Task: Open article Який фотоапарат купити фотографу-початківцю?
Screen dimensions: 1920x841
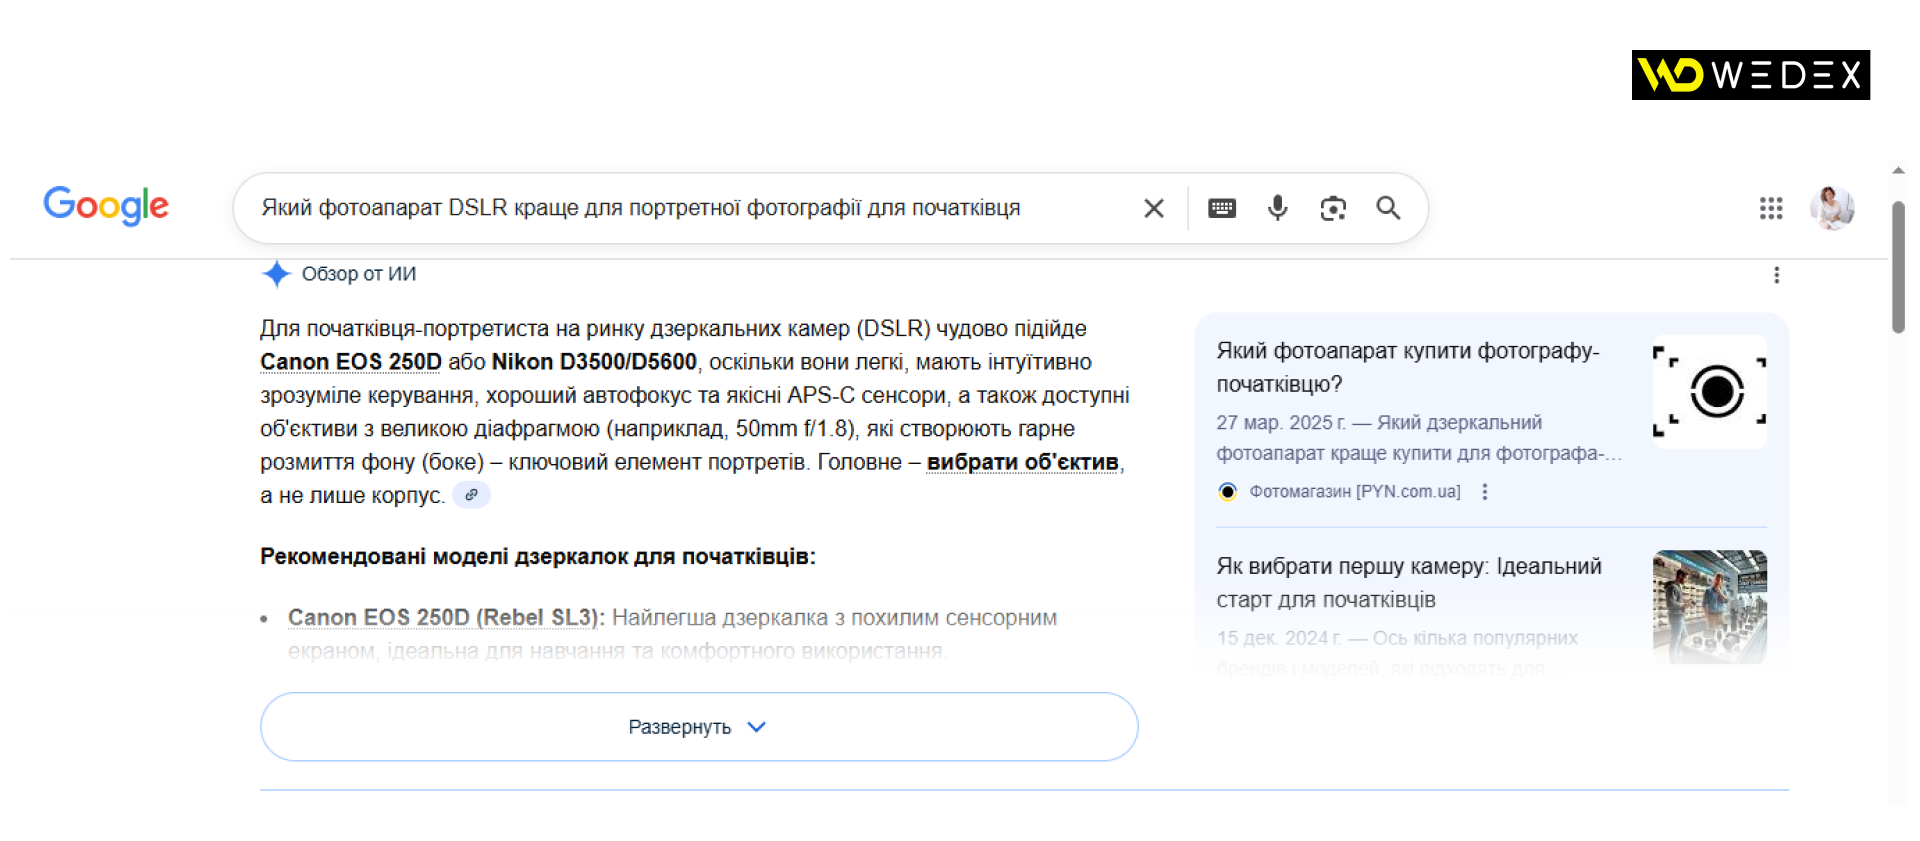Action: coord(1408,367)
